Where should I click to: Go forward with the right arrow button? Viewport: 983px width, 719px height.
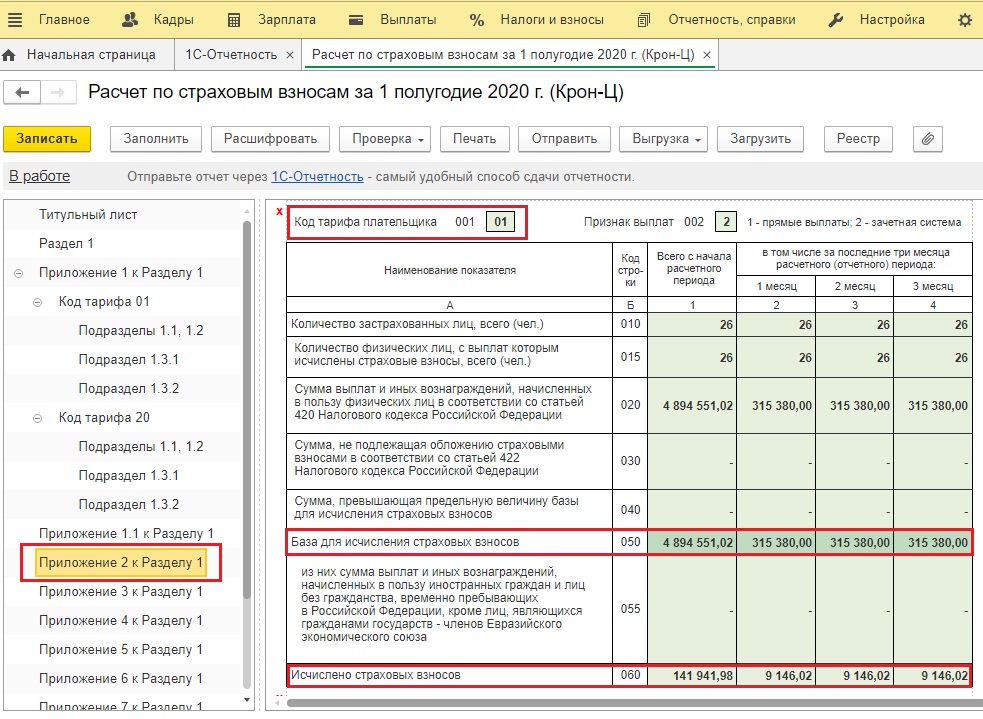coord(58,93)
